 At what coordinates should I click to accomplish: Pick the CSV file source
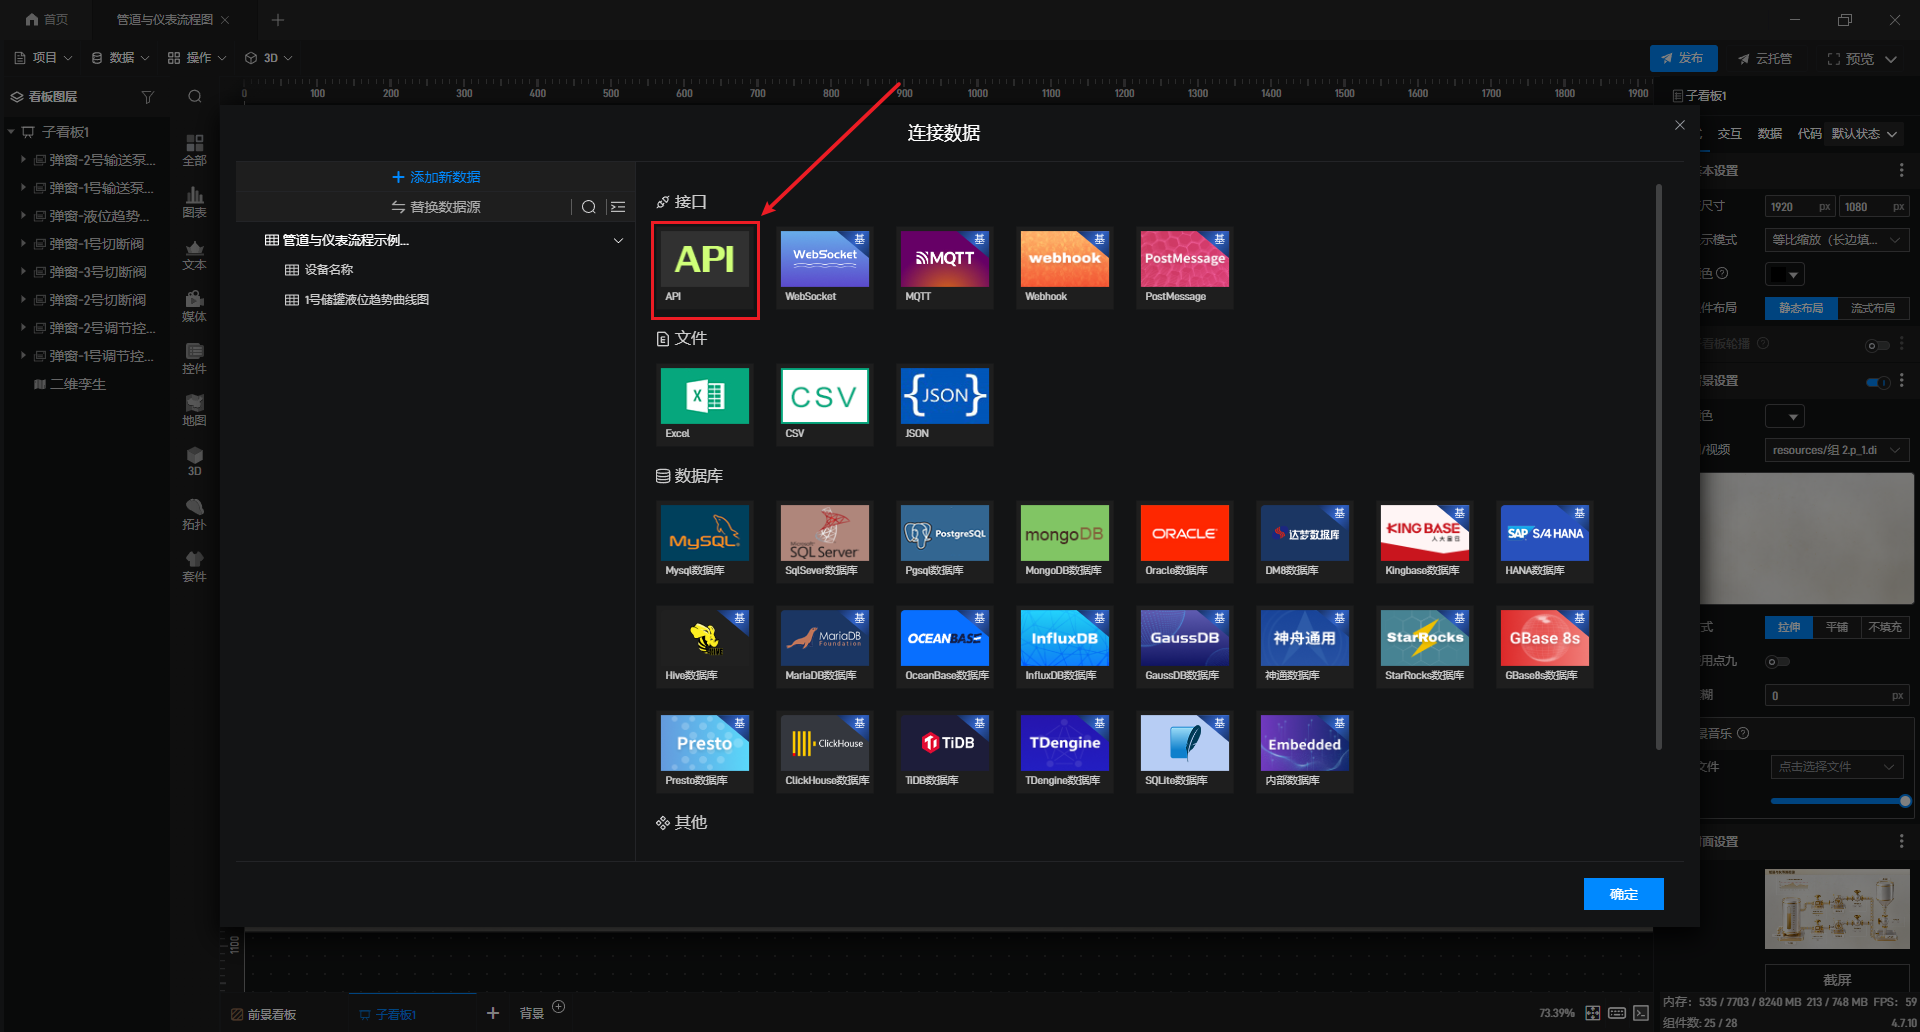[825, 405]
